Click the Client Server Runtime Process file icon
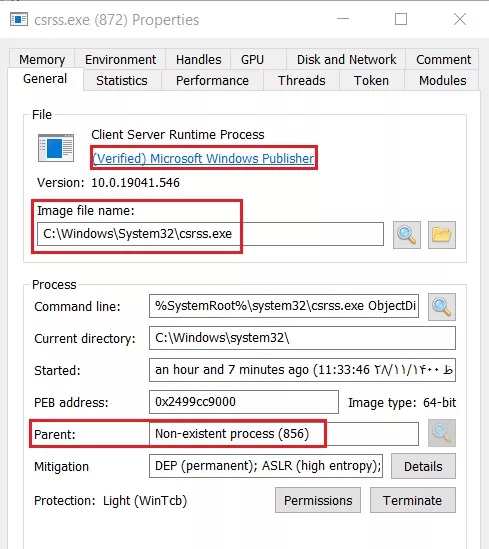 point(56,148)
